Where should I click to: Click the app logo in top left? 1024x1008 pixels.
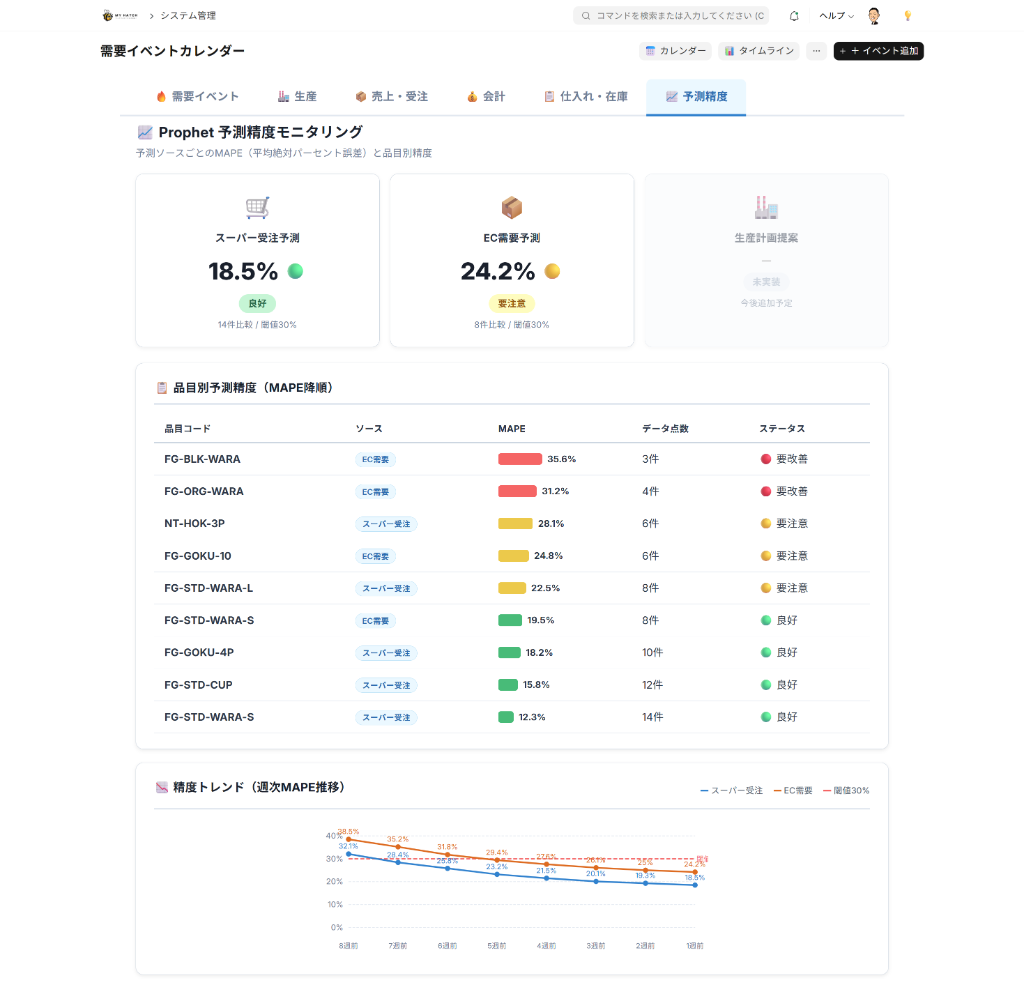point(118,16)
